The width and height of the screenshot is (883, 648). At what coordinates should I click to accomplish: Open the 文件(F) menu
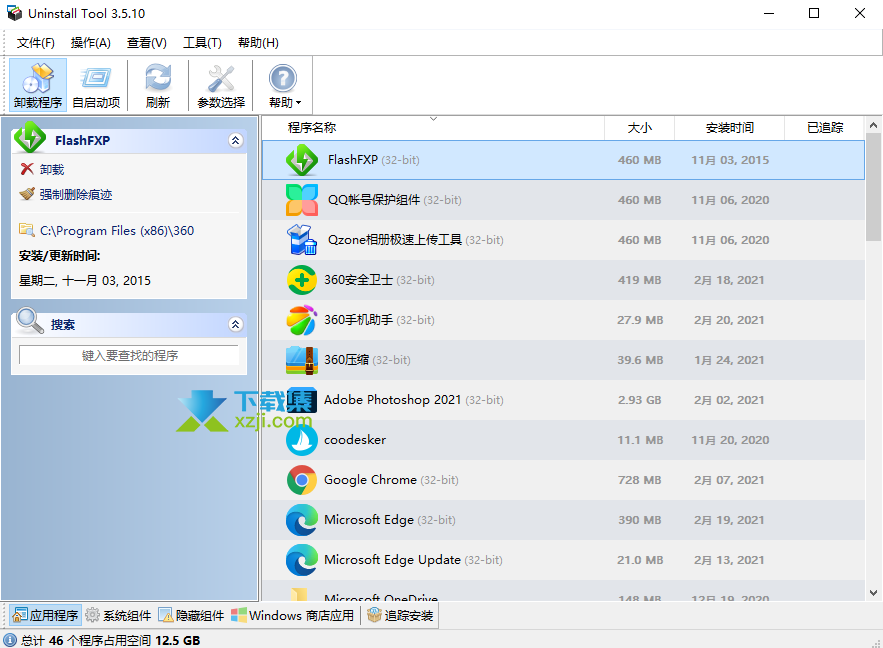pyautogui.click(x=35, y=43)
